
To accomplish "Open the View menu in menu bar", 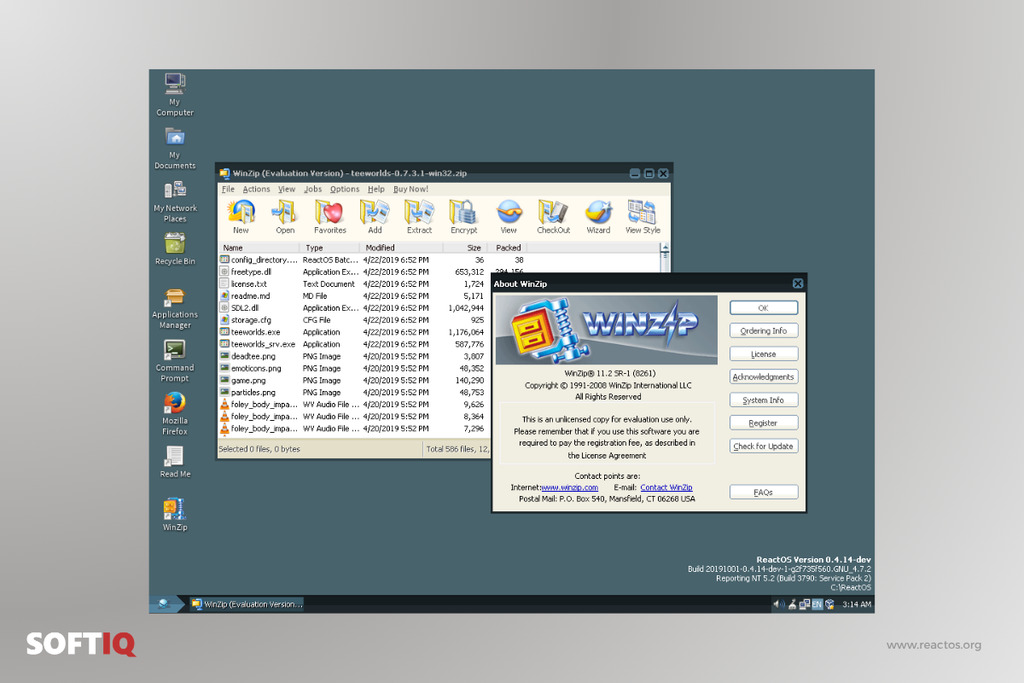I will point(287,189).
